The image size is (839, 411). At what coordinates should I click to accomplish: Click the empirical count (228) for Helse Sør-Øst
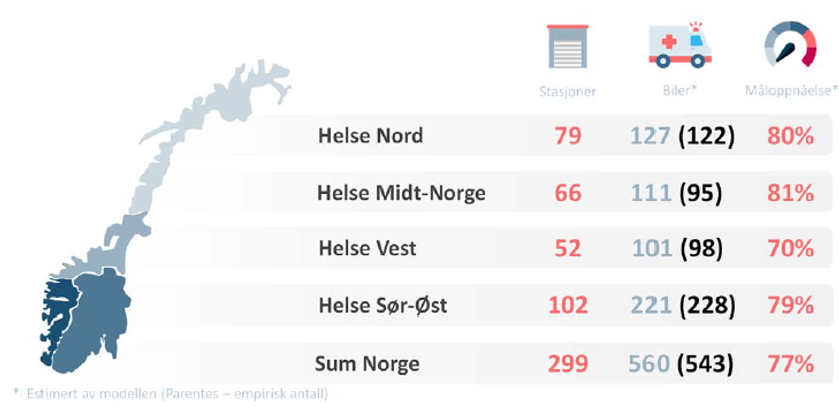tap(708, 304)
